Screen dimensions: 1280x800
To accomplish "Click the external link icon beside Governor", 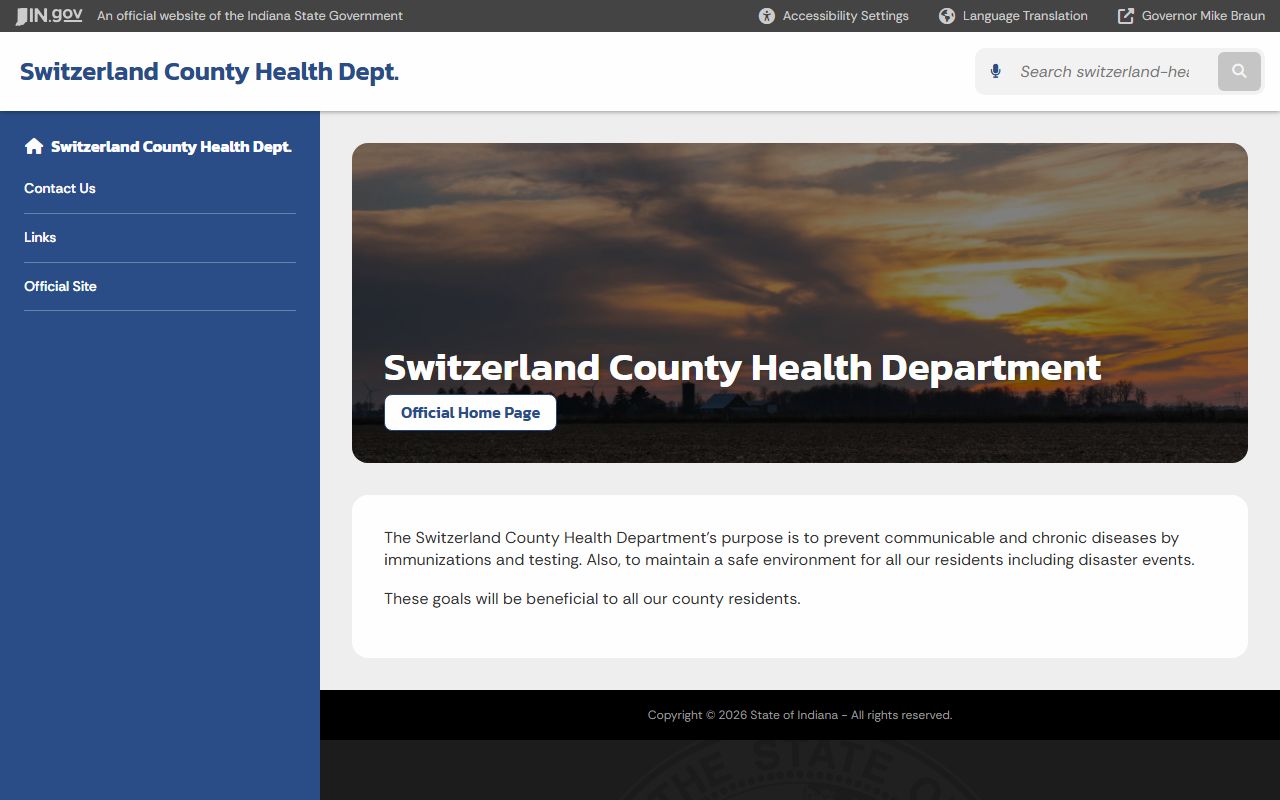I will pos(1126,16).
